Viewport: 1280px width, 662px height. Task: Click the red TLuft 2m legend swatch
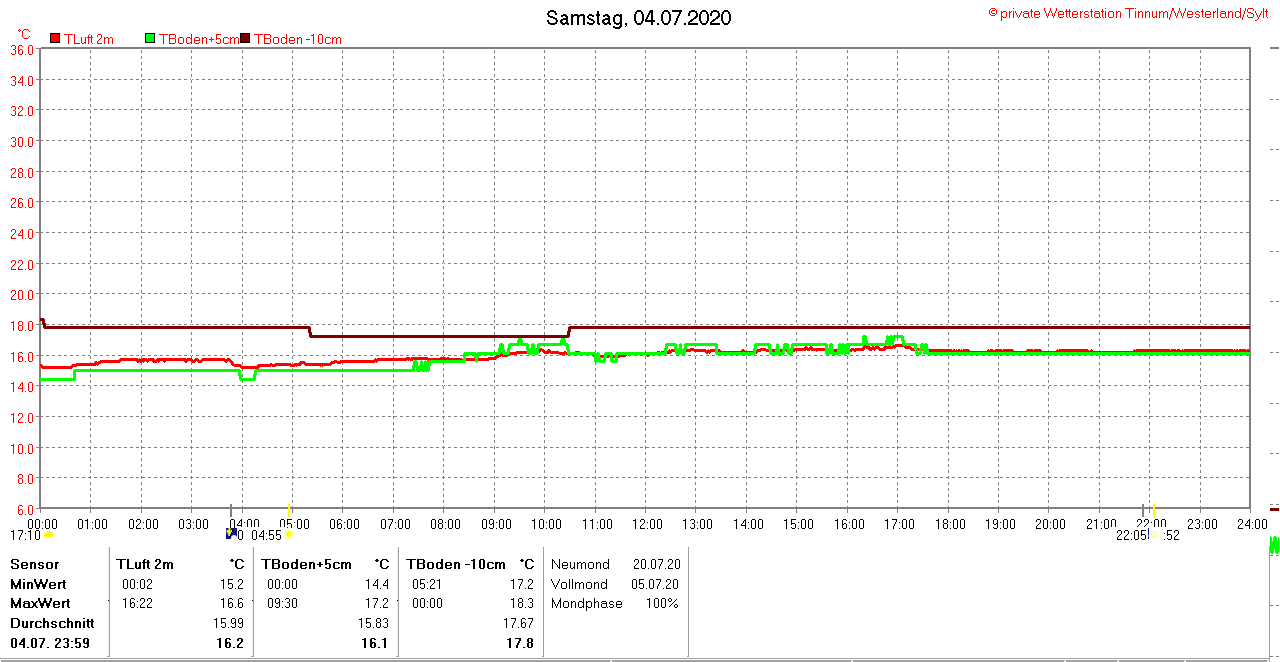tap(55, 39)
